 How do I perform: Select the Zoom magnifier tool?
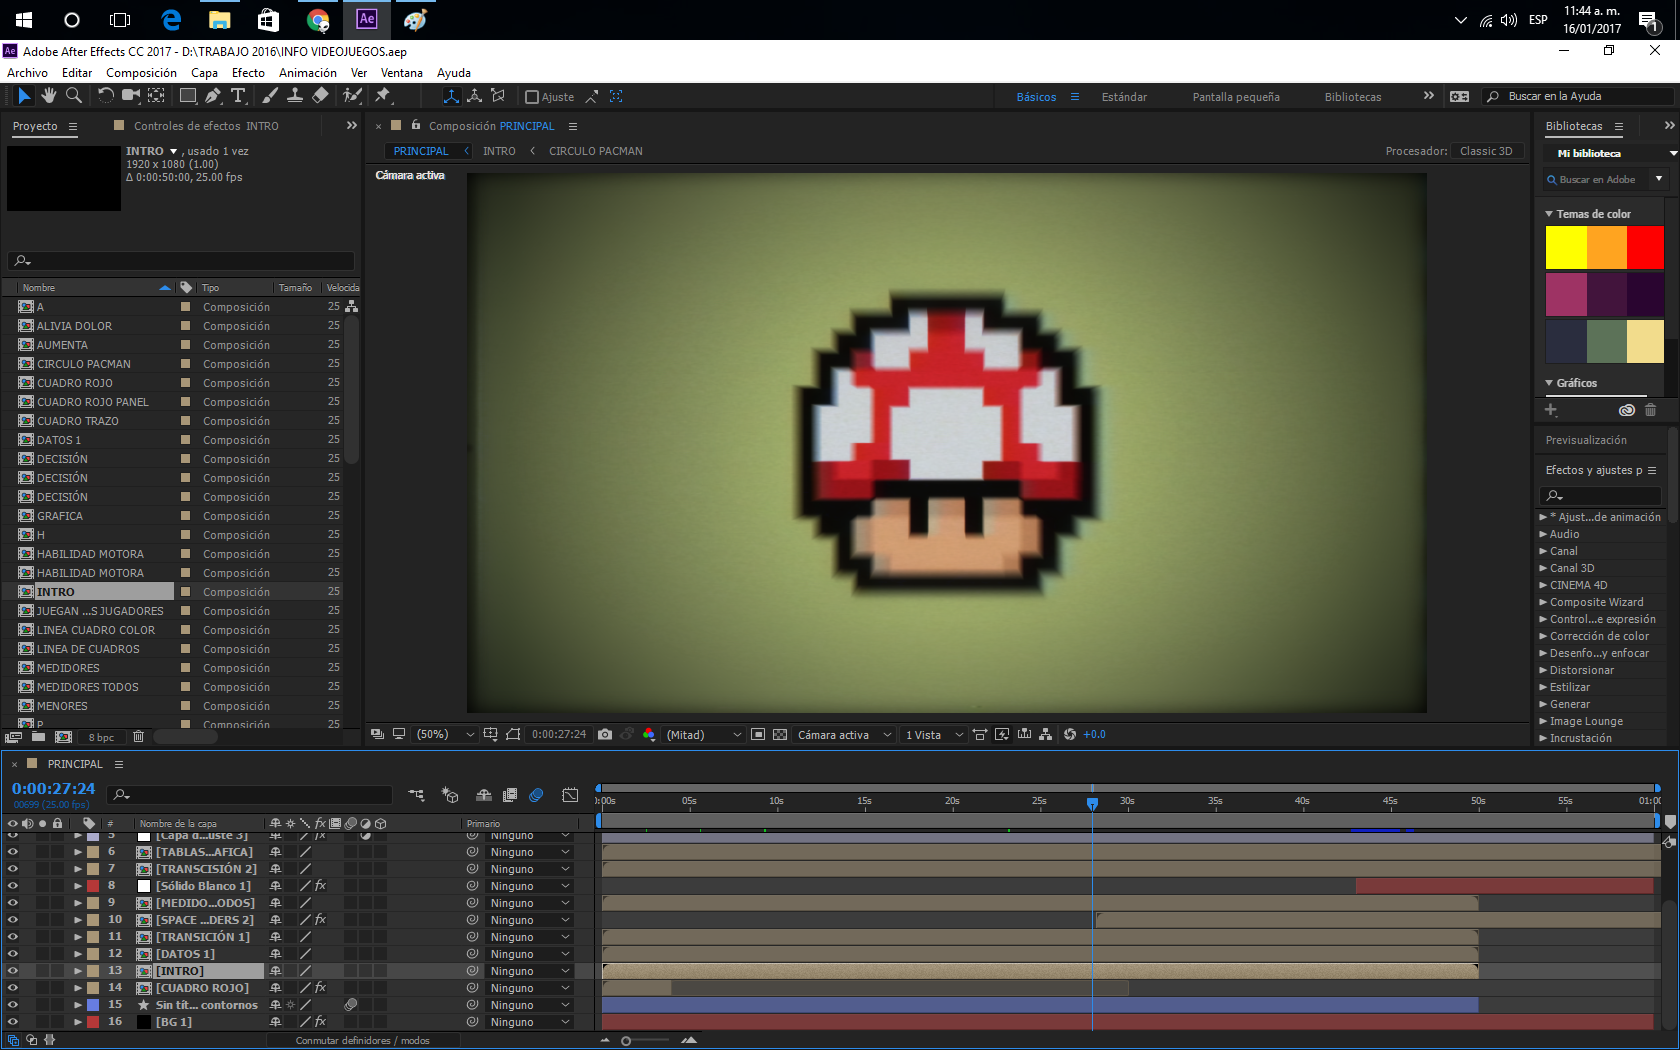click(74, 96)
